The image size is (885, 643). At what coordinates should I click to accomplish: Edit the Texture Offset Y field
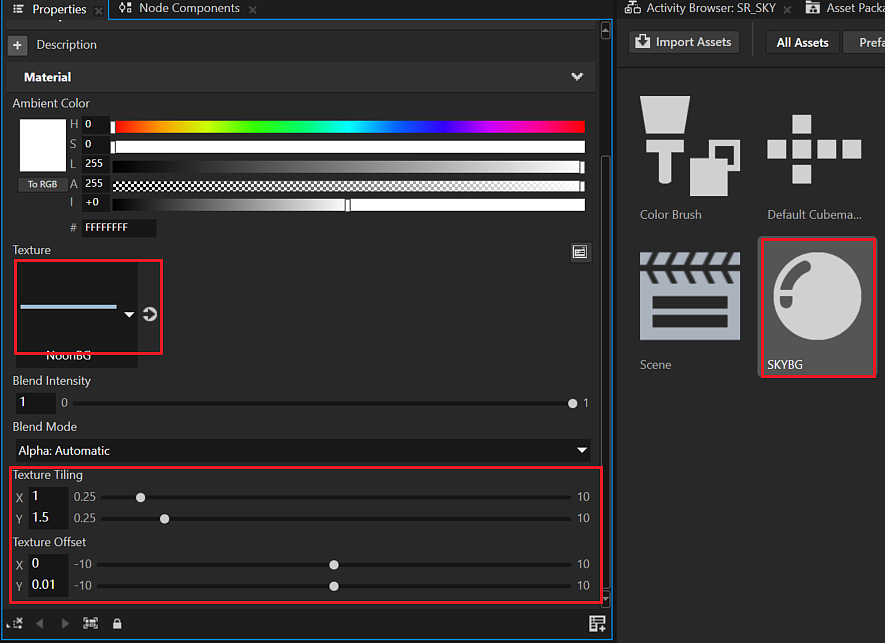[x=48, y=585]
